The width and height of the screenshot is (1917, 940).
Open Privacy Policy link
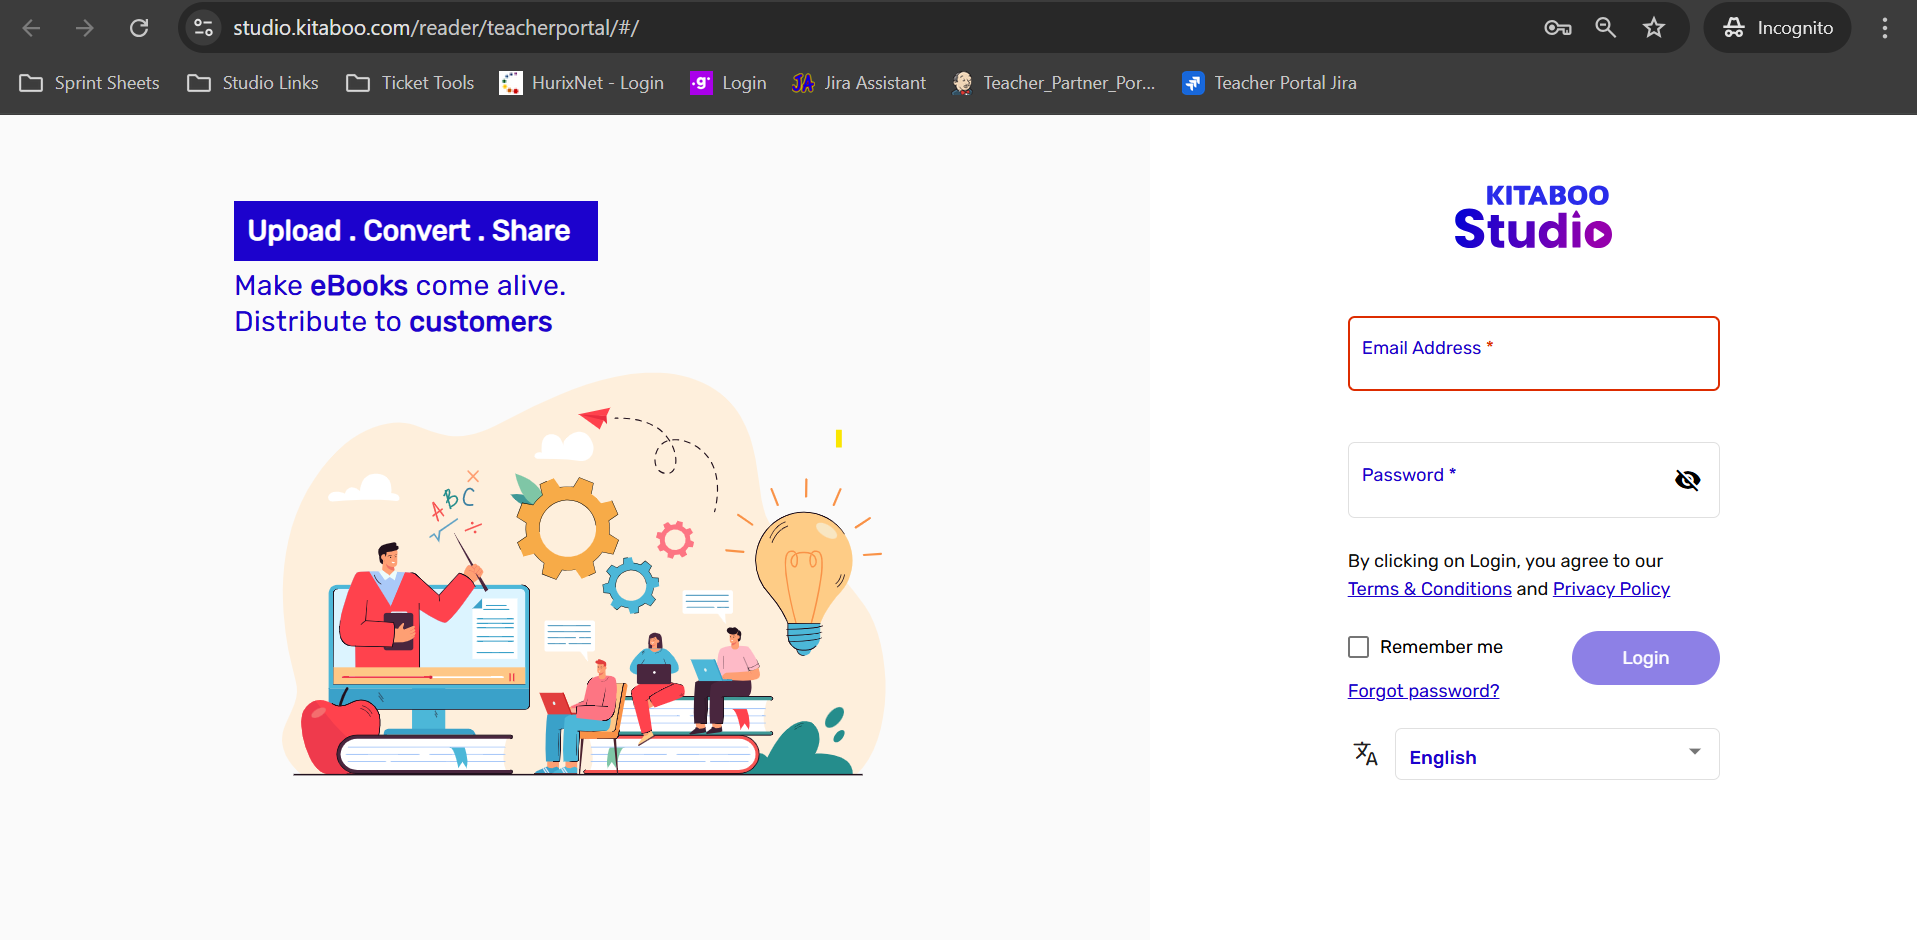click(1611, 589)
